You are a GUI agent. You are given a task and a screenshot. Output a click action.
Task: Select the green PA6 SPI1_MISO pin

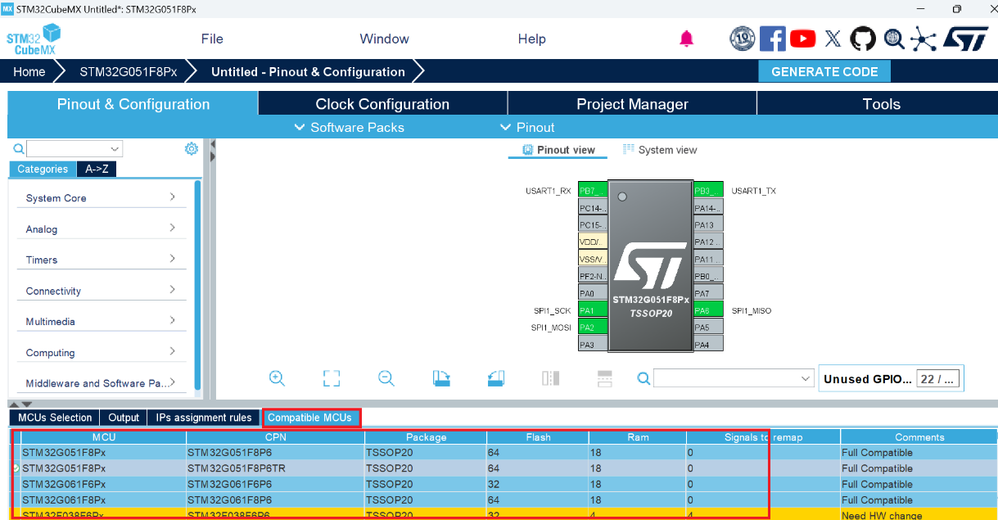[x=708, y=311]
